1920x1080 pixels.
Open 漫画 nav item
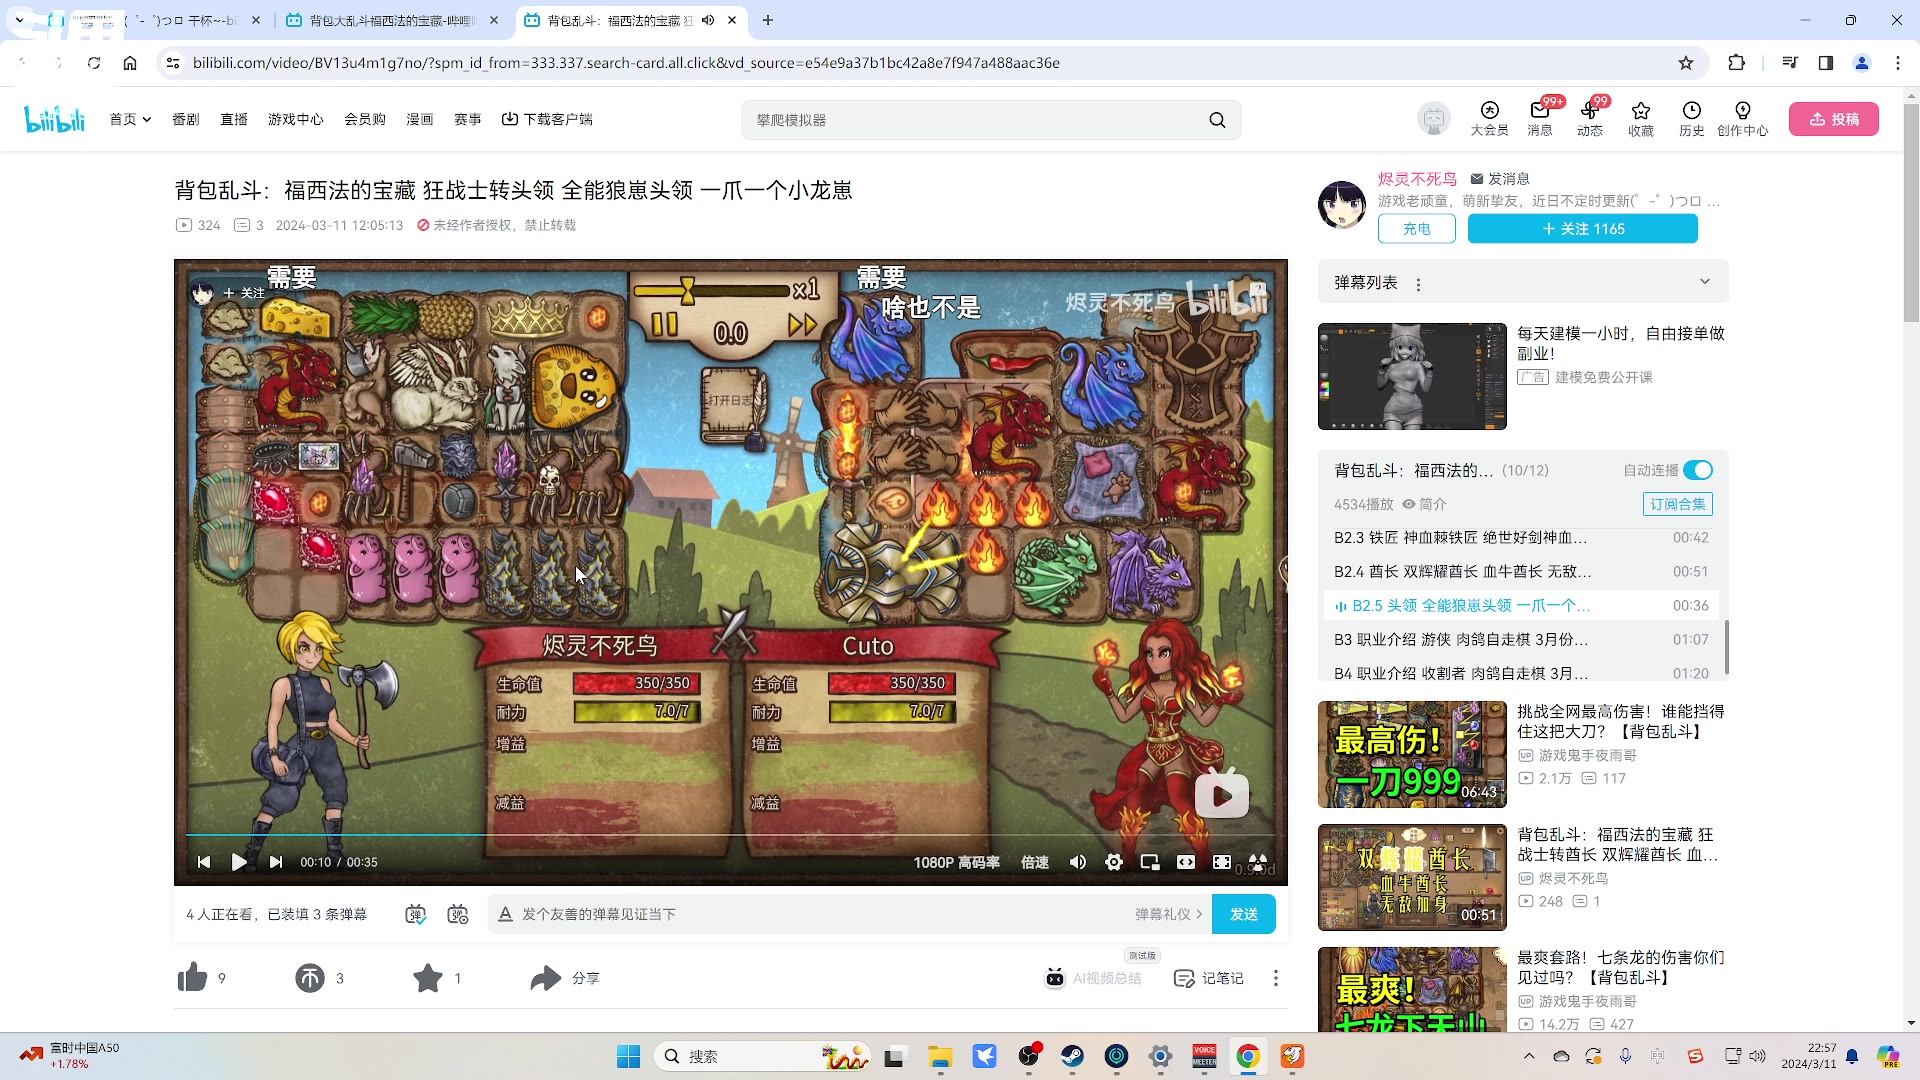click(x=419, y=119)
